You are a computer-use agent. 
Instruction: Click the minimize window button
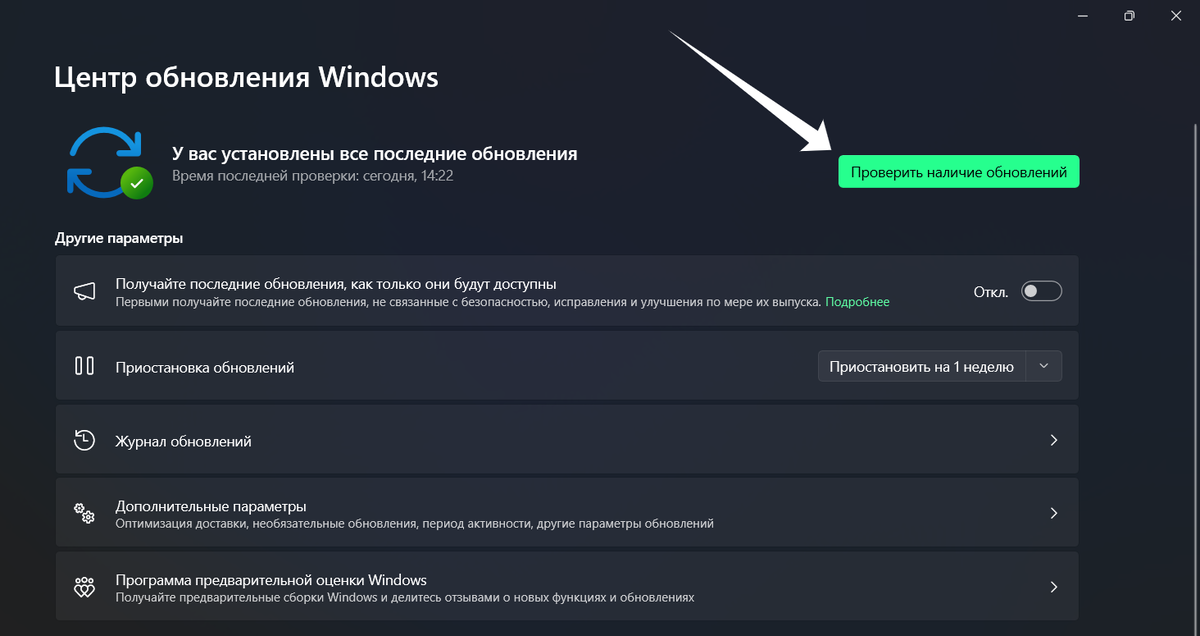1082,15
